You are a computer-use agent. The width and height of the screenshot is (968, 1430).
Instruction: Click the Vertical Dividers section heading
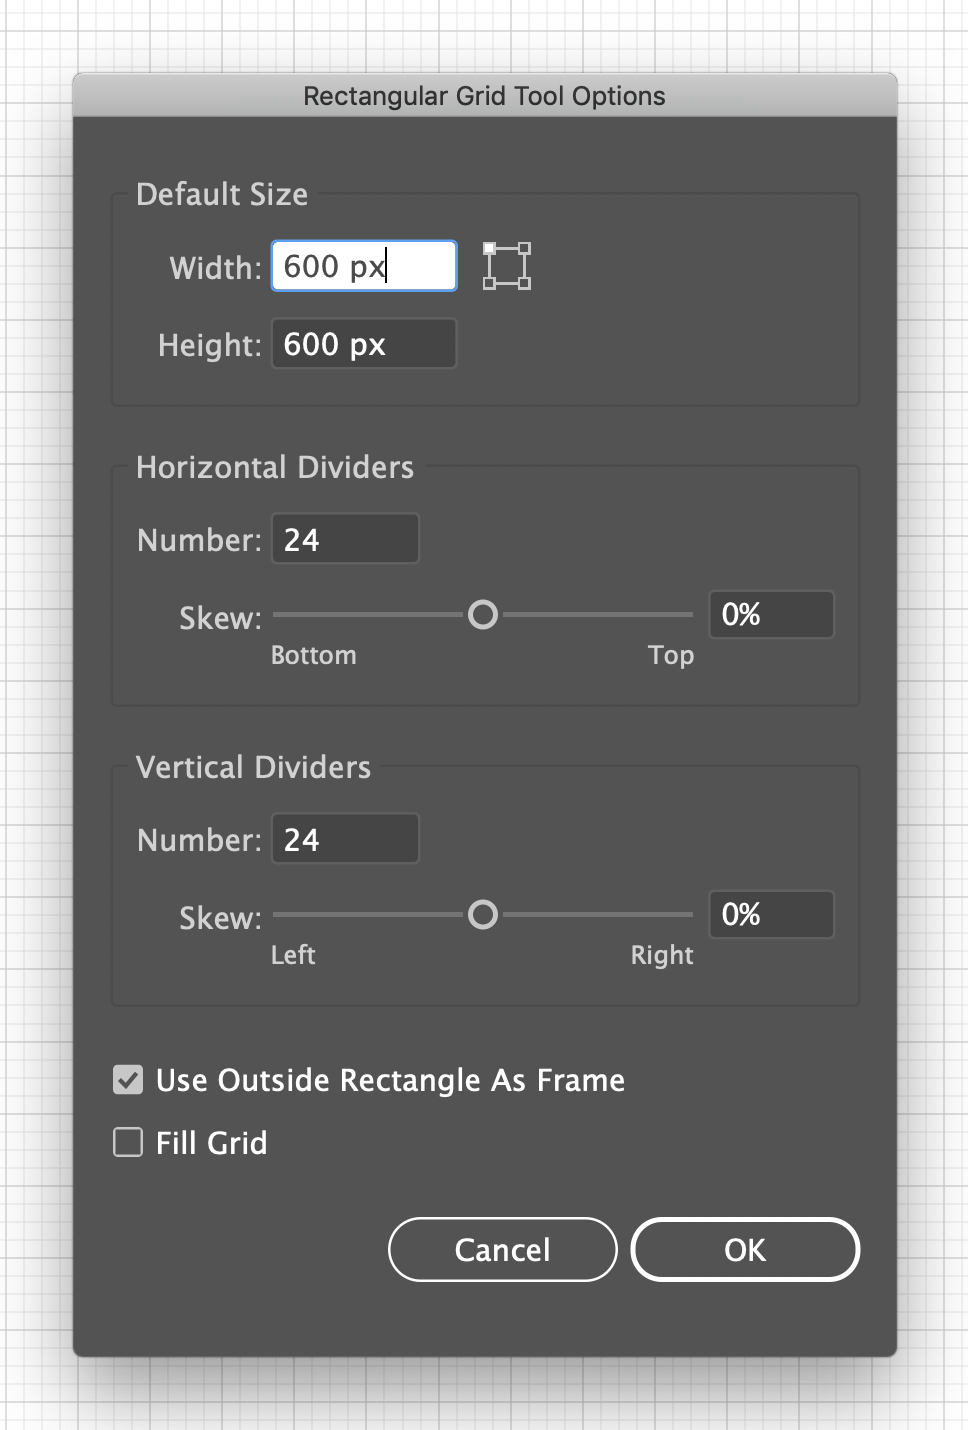click(x=253, y=767)
